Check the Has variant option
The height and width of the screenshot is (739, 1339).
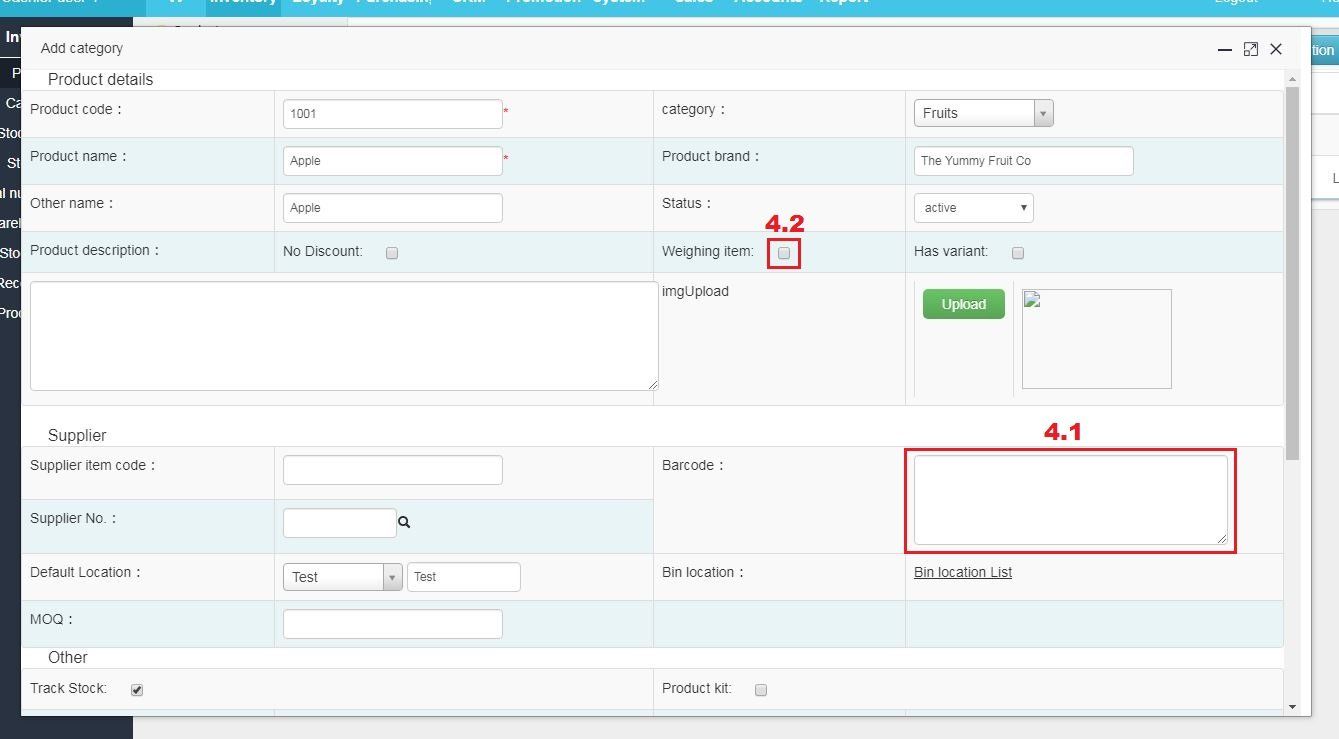coord(1018,253)
